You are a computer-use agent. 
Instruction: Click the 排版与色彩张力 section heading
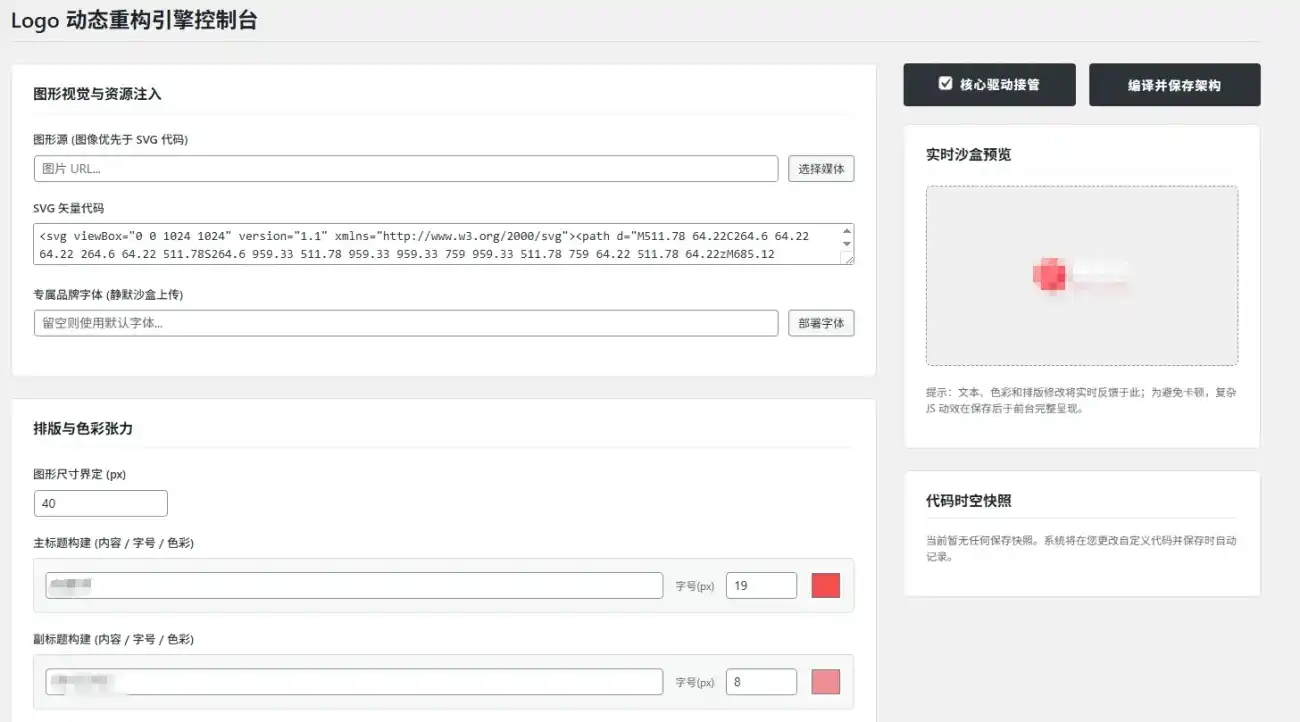tap(83, 428)
